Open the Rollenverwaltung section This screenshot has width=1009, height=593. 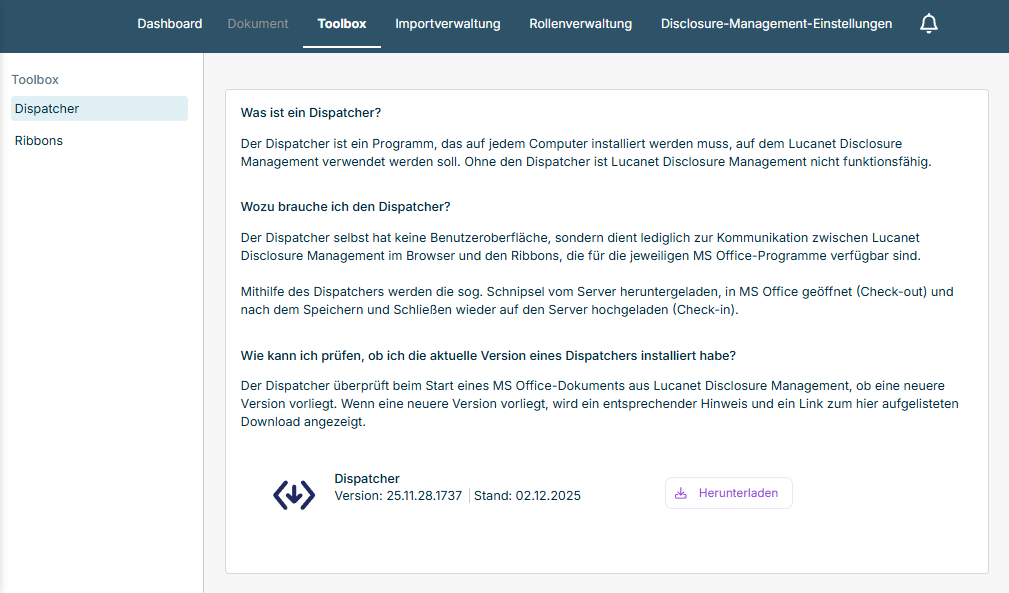pyautogui.click(x=580, y=23)
